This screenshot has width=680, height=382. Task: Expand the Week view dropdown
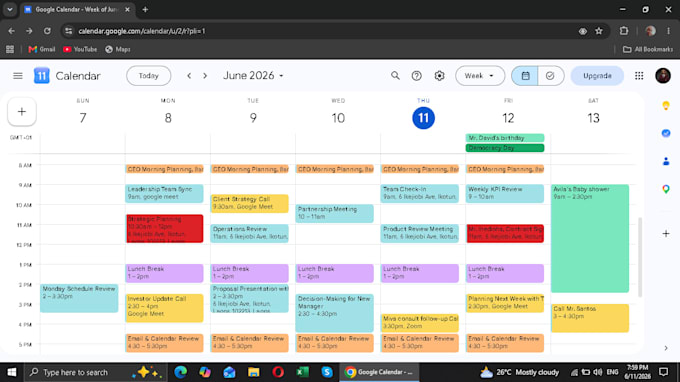480,76
